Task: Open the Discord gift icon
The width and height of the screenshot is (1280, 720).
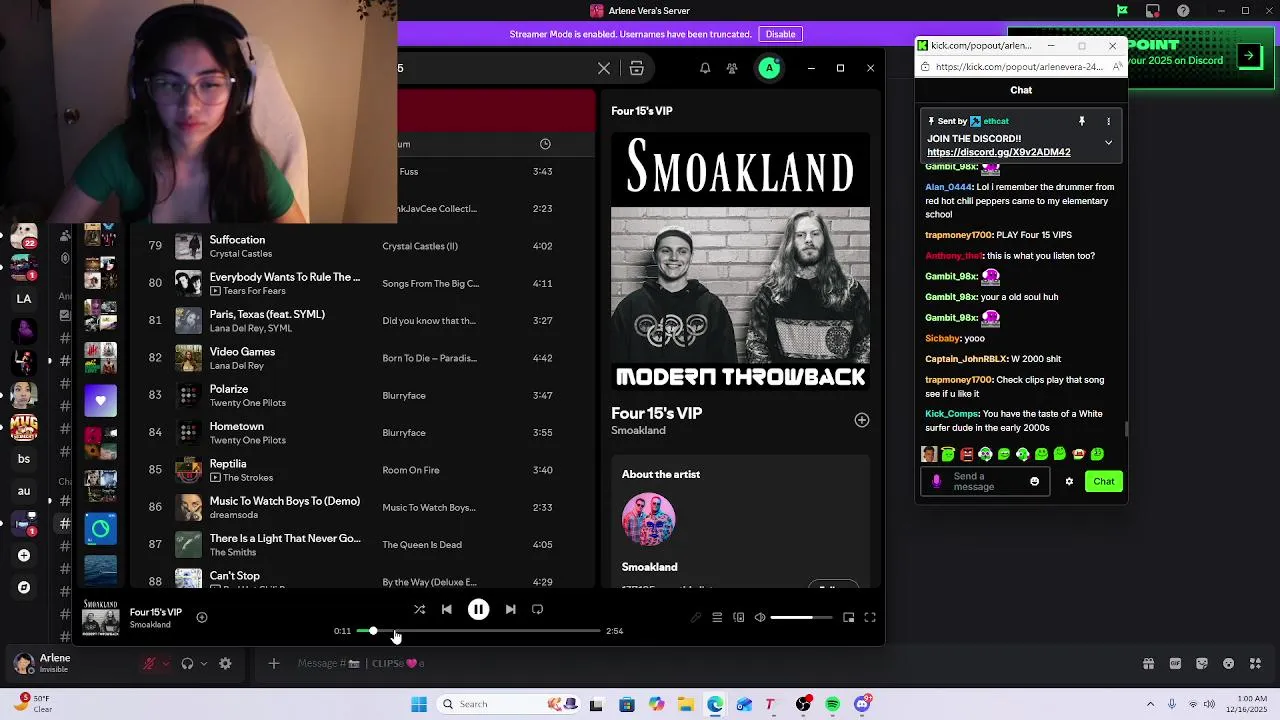Action: coord(1148,663)
